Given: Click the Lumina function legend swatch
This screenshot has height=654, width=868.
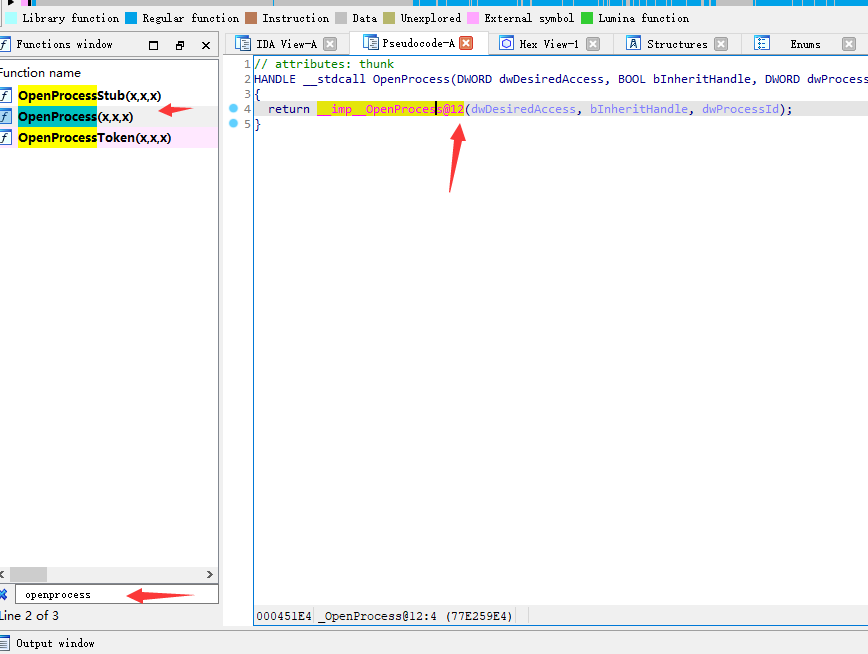Looking at the screenshot, I should (x=587, y=18).
